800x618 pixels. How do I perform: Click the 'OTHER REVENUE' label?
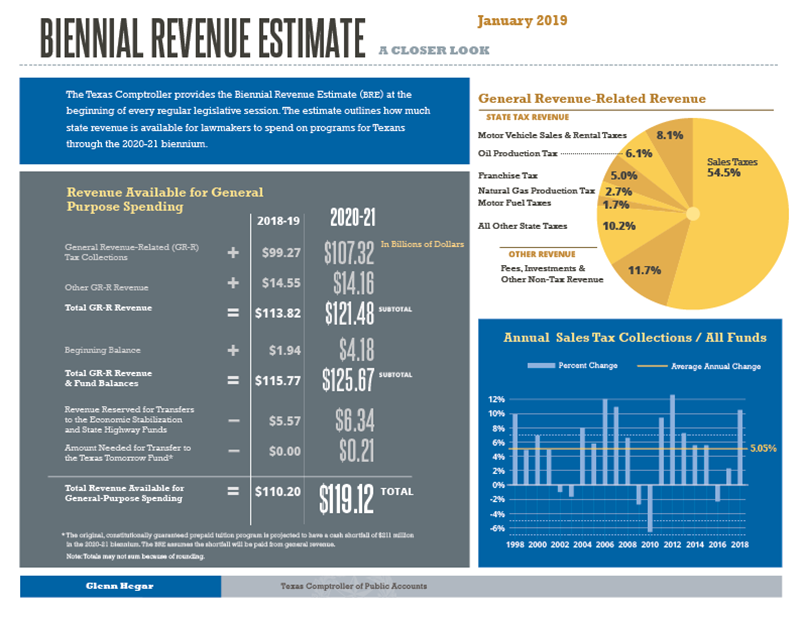tap(542, 254)
